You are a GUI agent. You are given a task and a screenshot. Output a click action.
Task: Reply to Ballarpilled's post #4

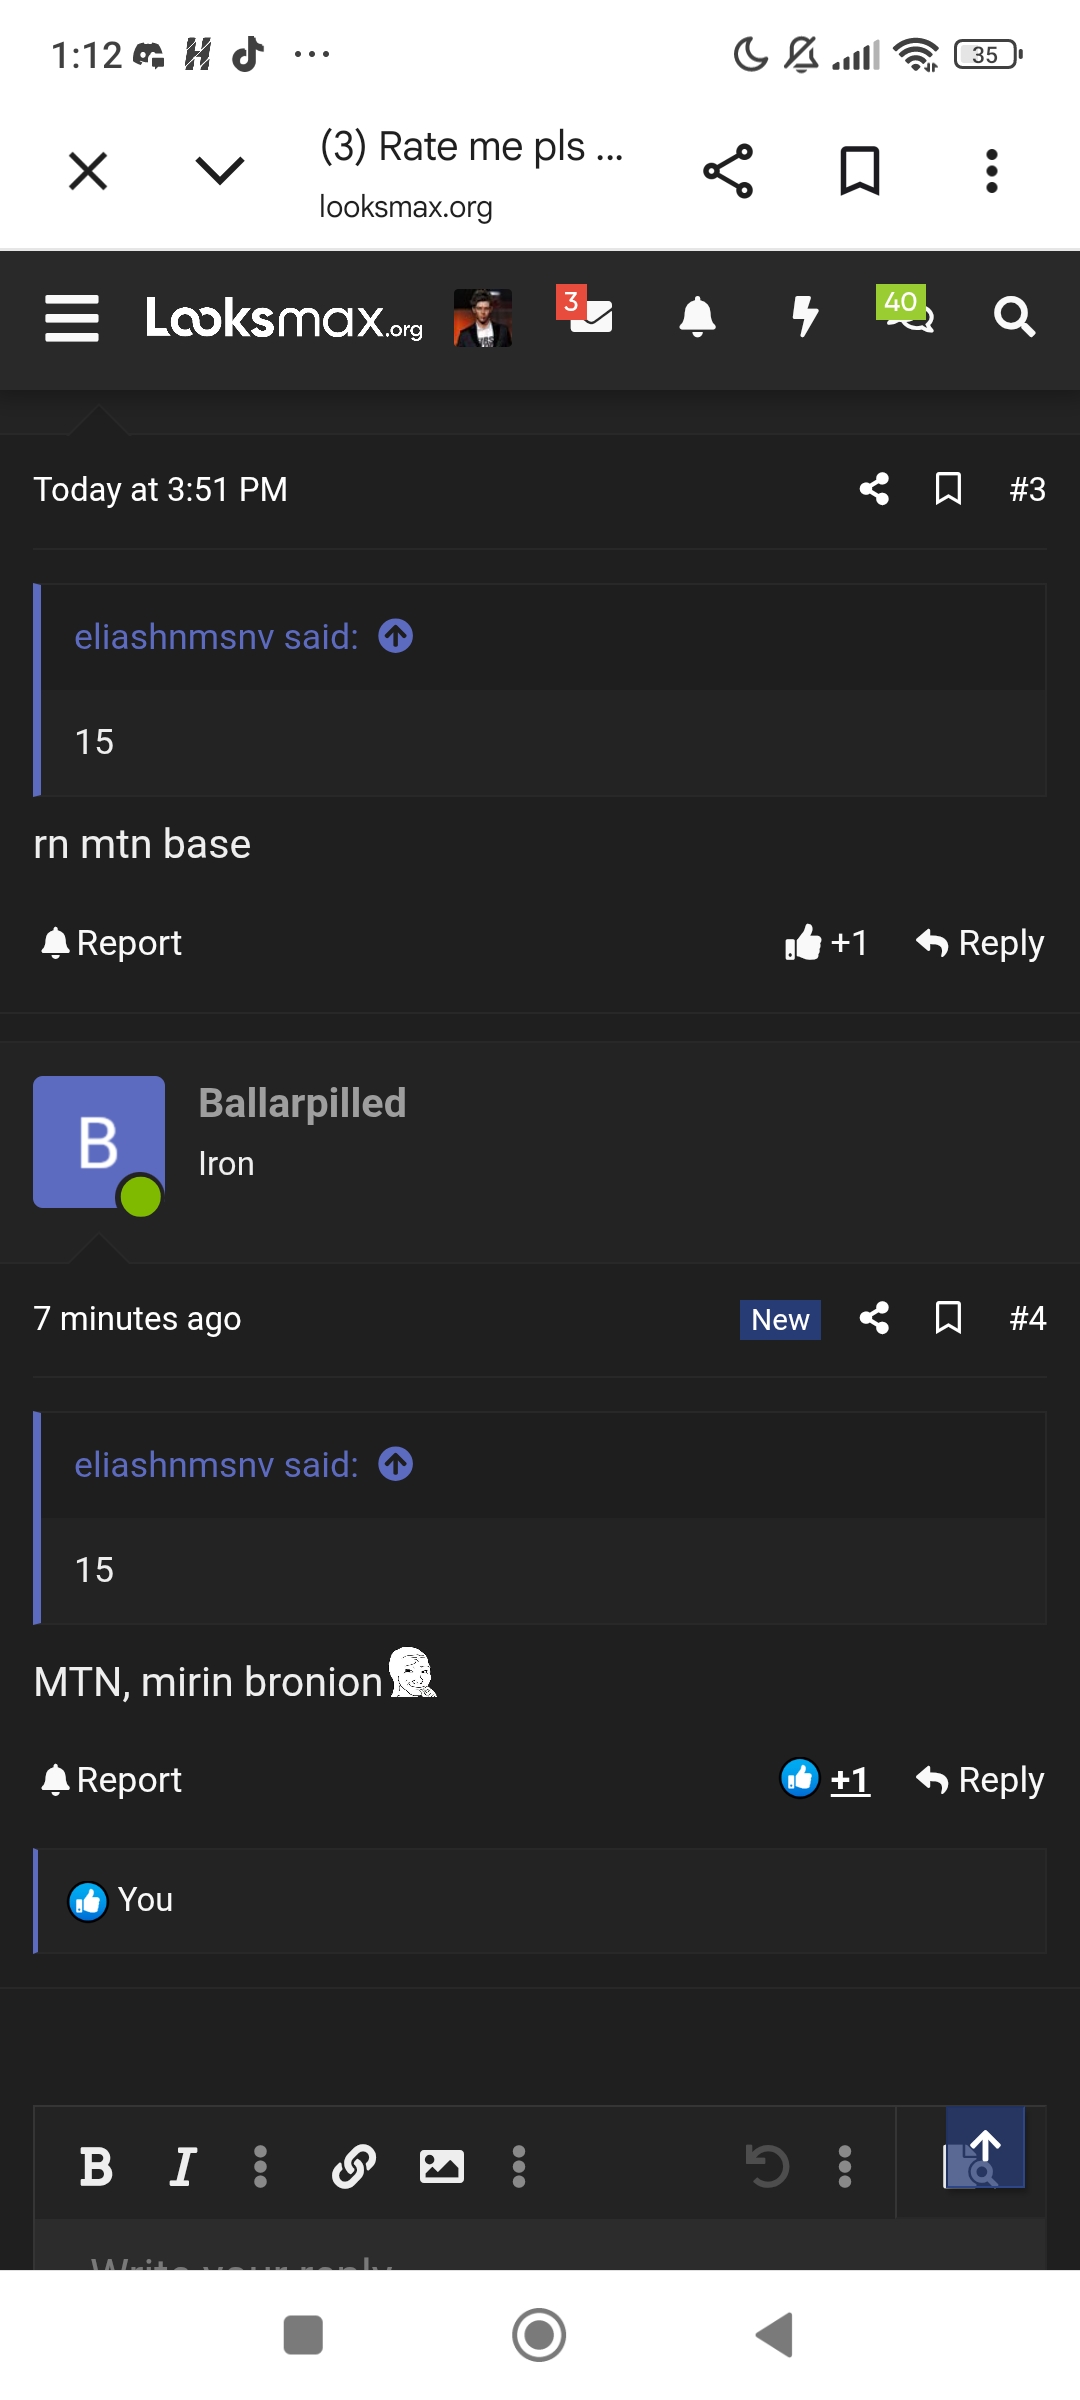(980, 1780)
